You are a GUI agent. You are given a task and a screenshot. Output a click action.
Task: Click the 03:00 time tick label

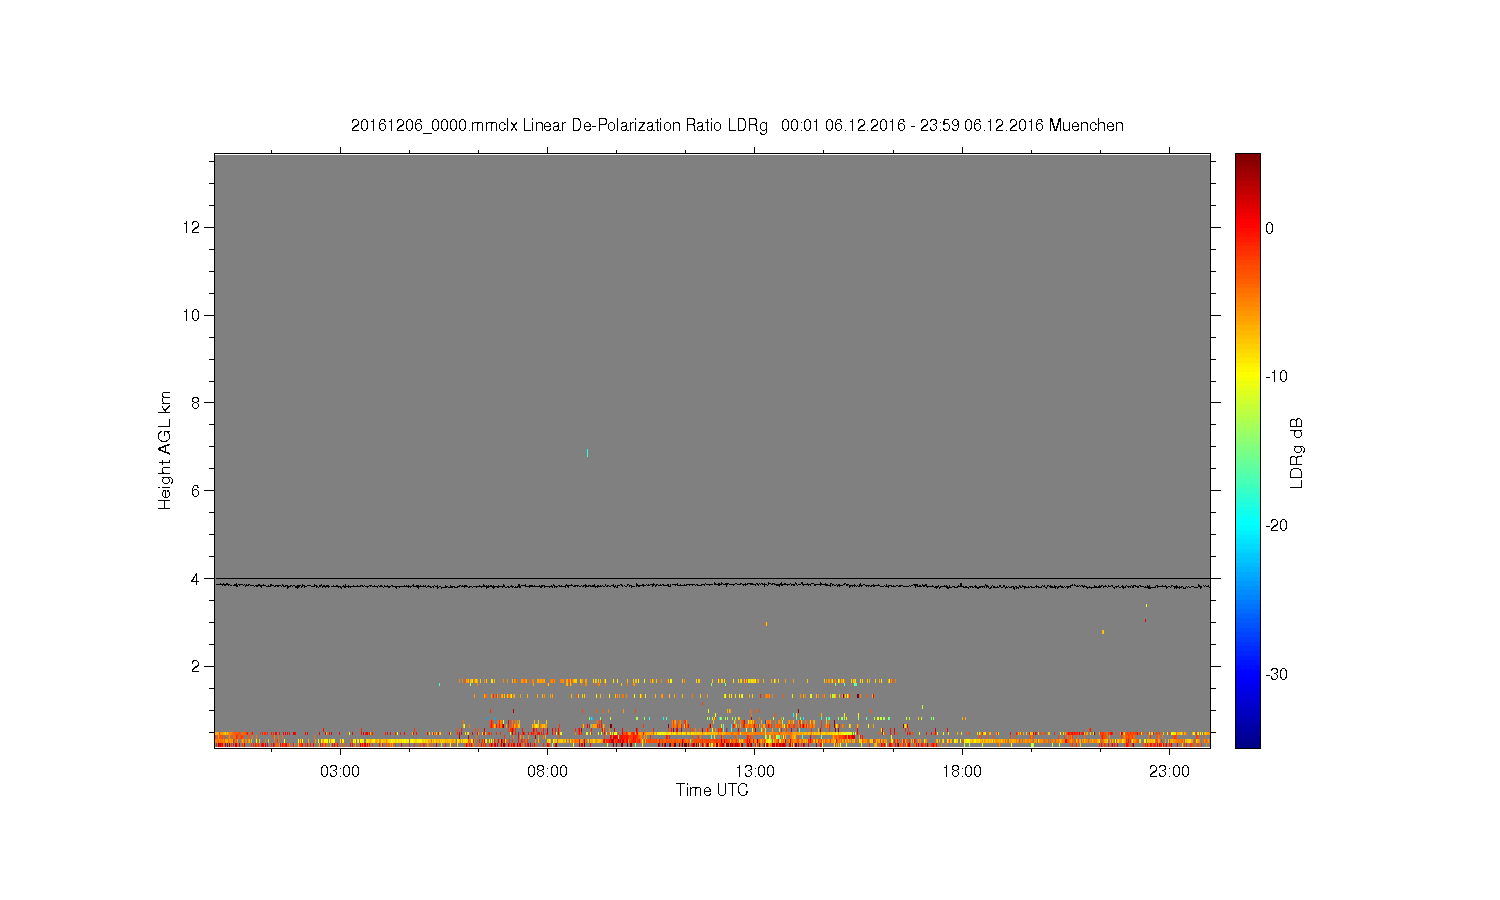click(x=340, y=772)
